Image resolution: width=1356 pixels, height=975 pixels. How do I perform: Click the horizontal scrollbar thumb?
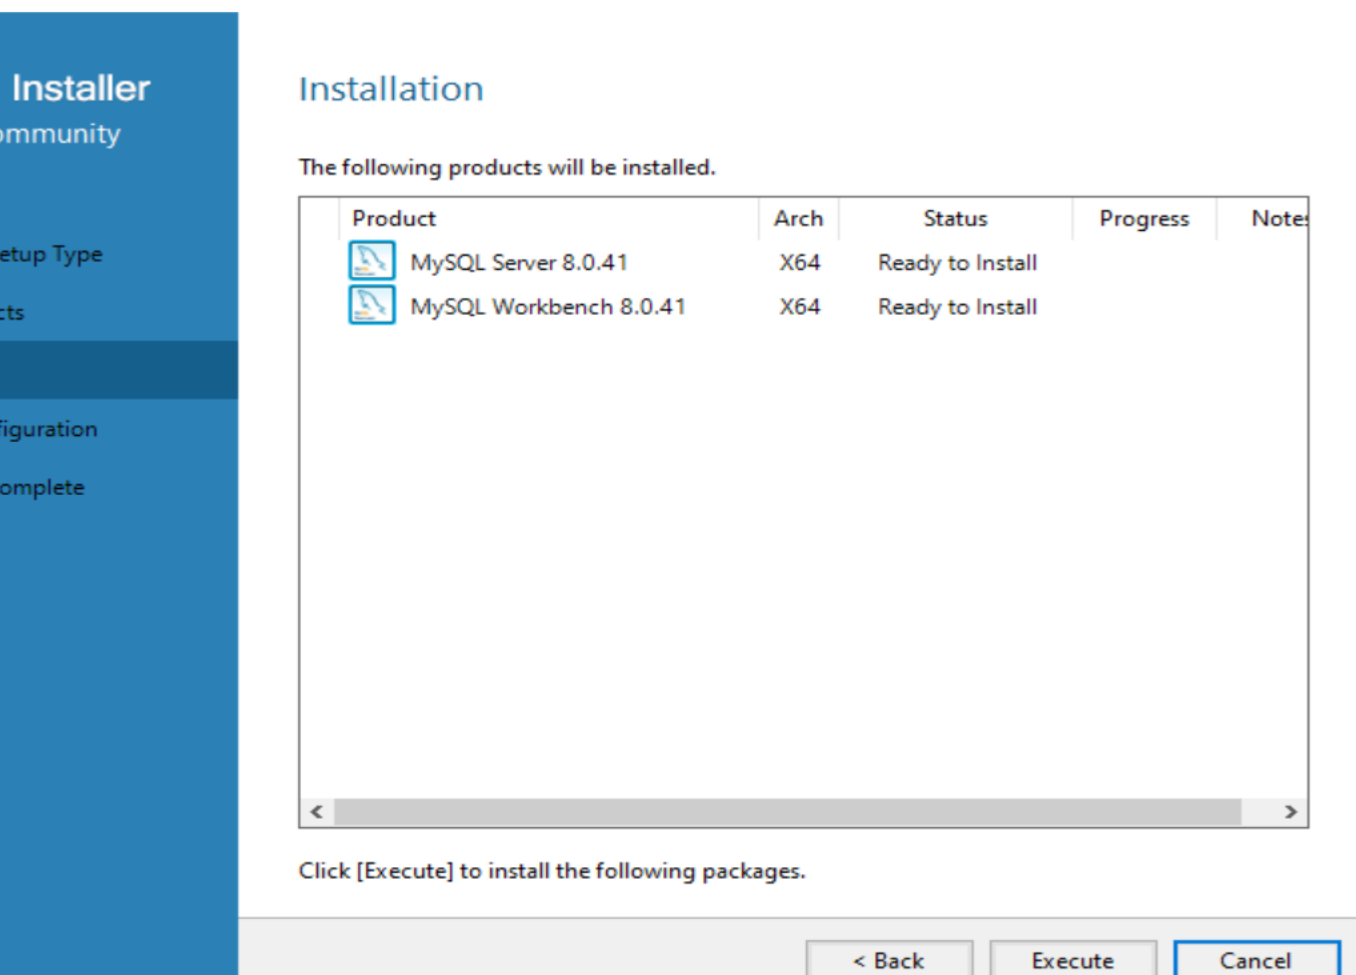pos(788,812)
